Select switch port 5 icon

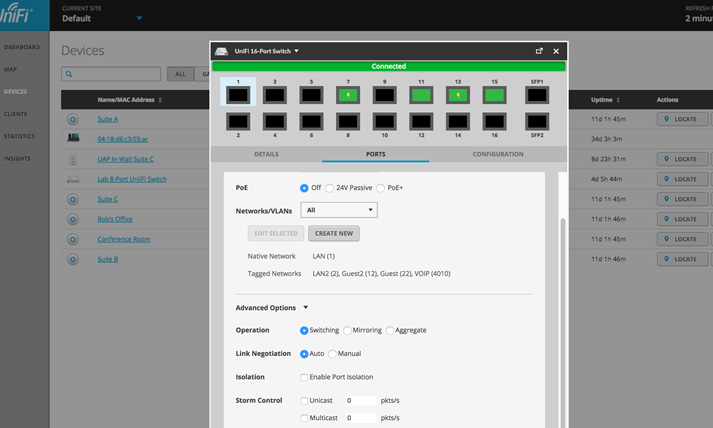pyautogui.click(x=311, y=96)
